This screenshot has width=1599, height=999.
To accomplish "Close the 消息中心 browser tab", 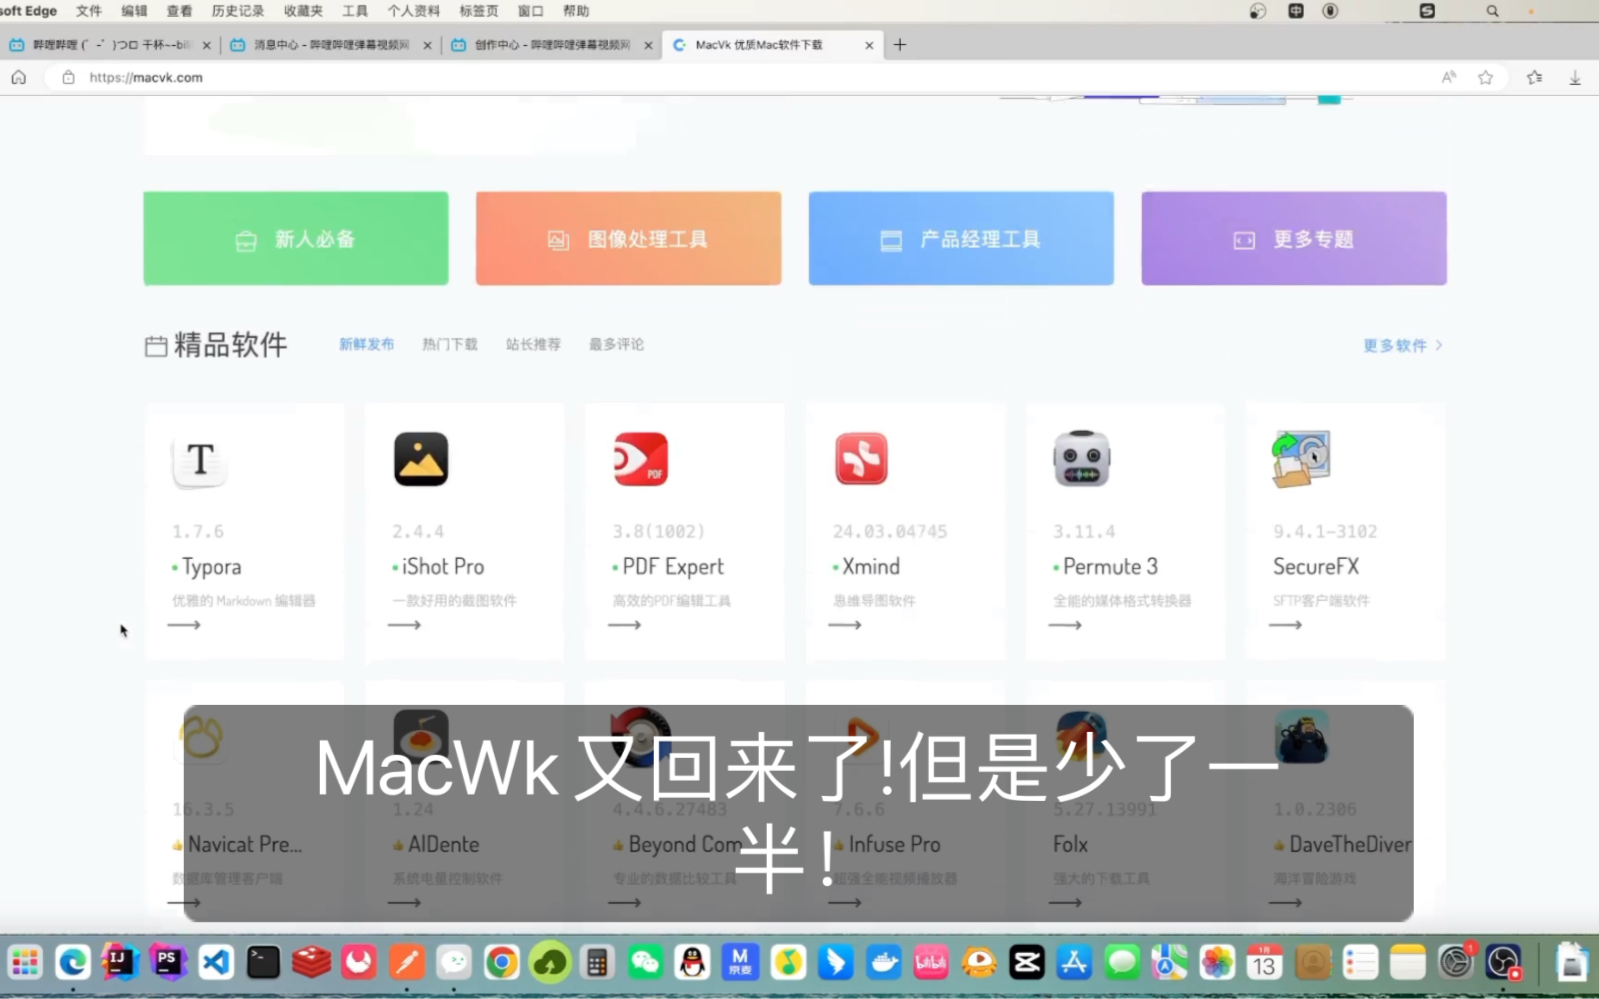I will click(427, 45).
